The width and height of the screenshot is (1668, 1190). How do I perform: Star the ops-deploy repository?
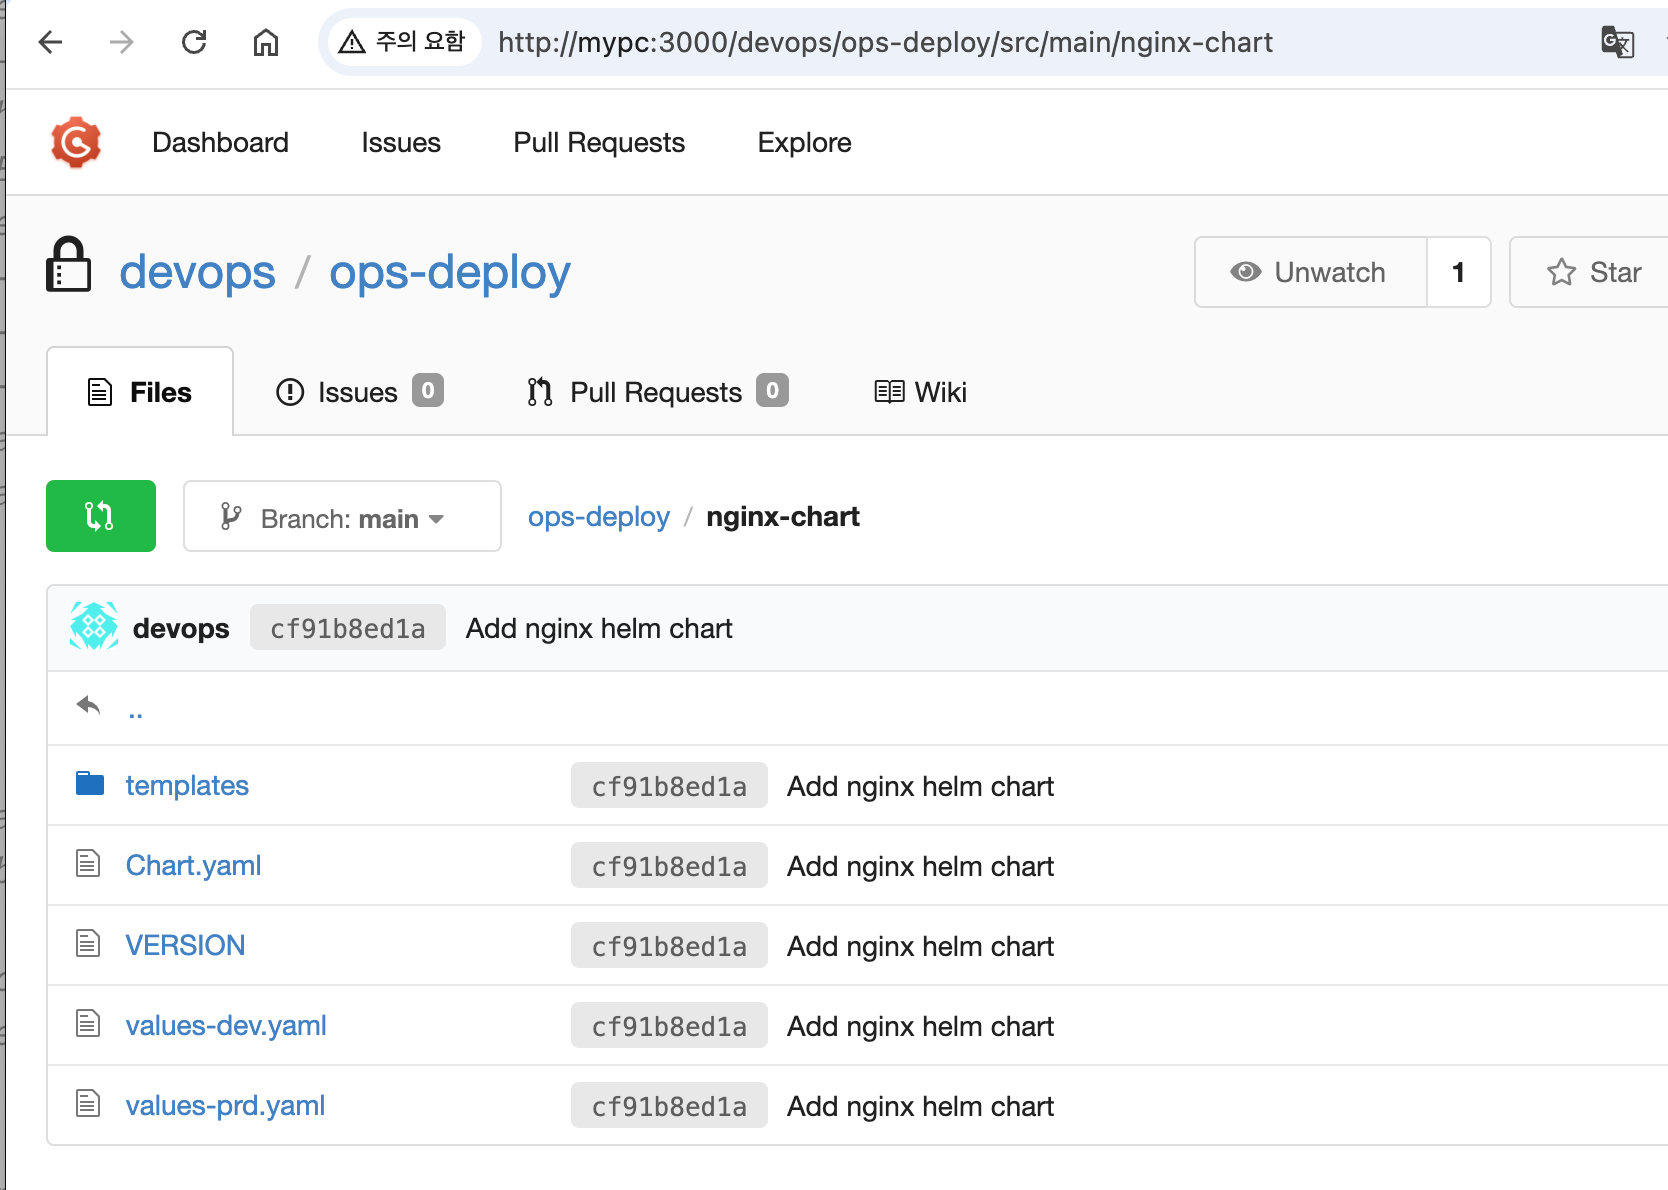[x=1592, y=272]
